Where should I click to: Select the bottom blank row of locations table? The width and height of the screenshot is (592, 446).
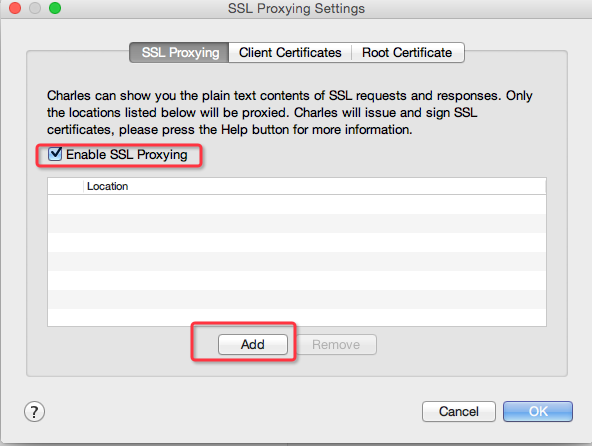297,318
